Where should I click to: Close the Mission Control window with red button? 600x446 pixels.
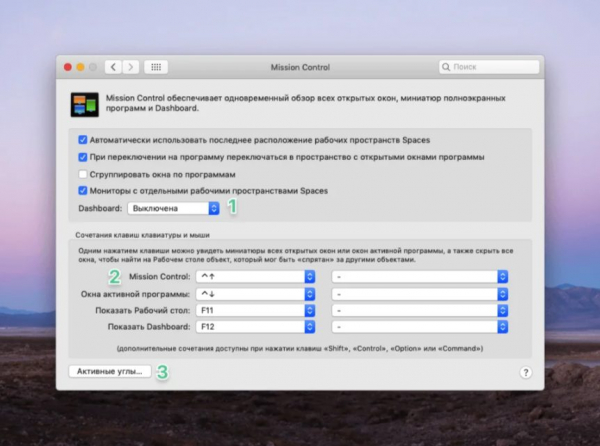(x=68, y=67)
